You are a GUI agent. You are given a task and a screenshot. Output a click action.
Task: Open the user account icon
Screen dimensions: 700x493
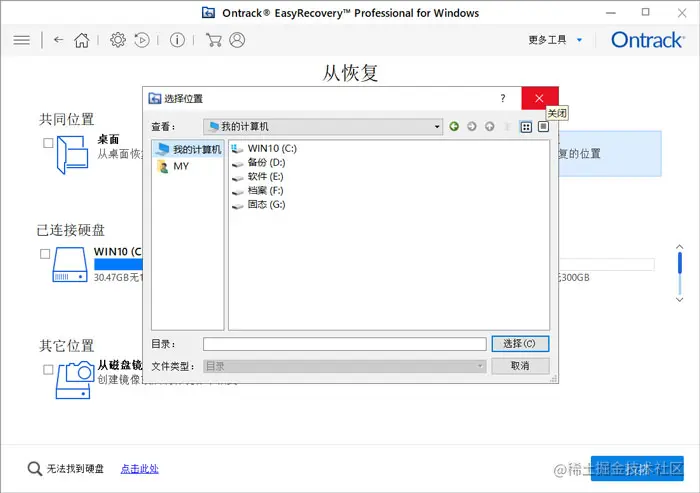click(x=237, y=40)
